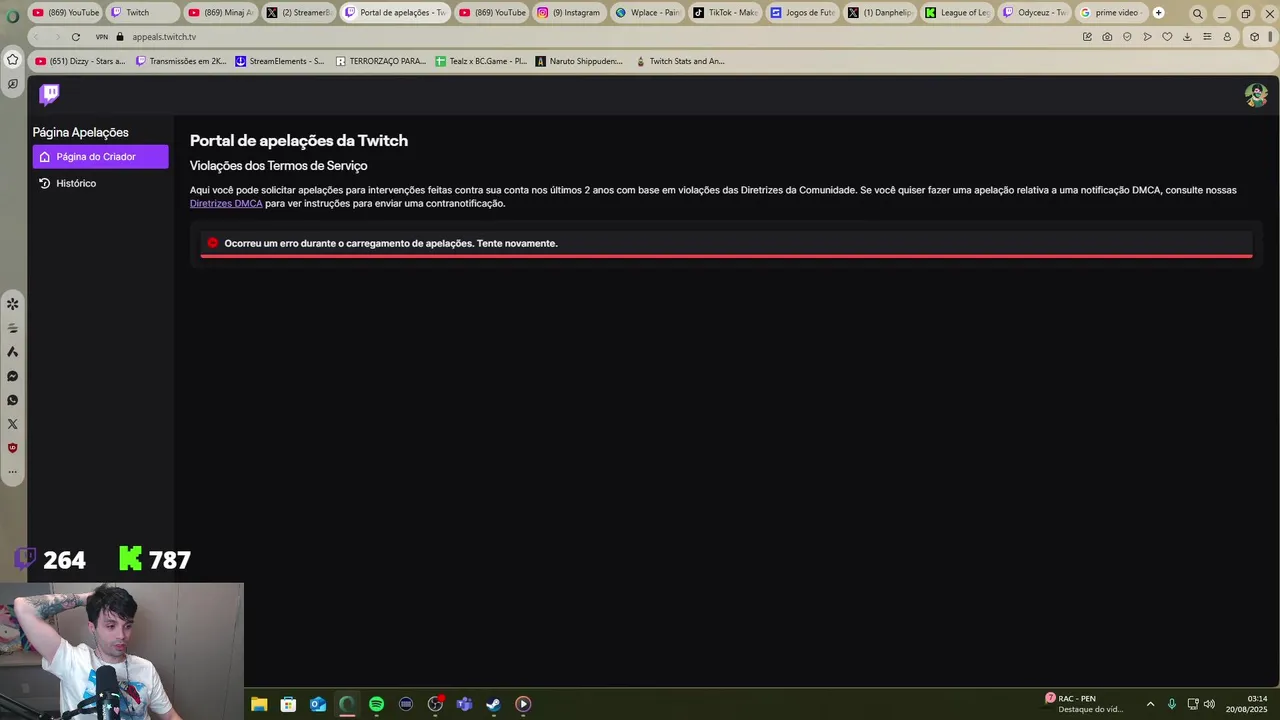Image resolution: width=1280 pixels, height=720 pixels.
Task: Open the 'Tealz x BC.Game' bookmark
Action: click(481, 61)
